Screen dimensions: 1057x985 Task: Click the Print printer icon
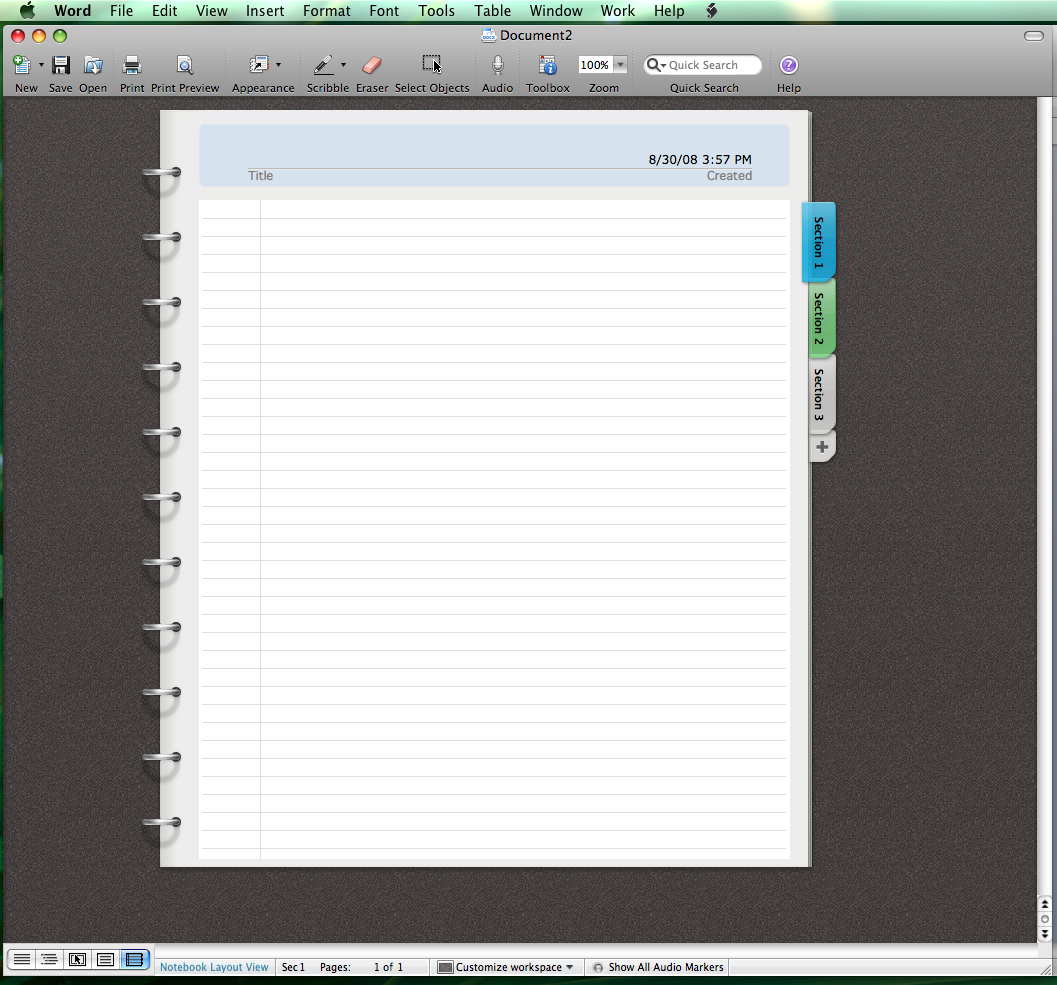(131, 65)
